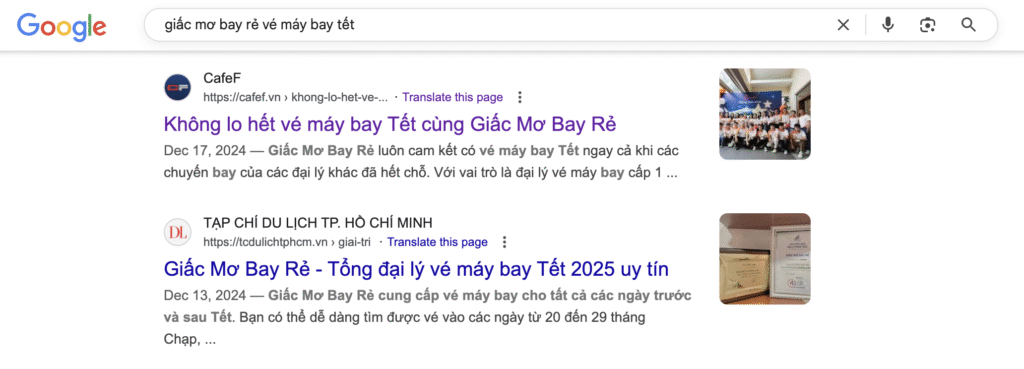Focus the search box query text

click(x=259, y=25)
